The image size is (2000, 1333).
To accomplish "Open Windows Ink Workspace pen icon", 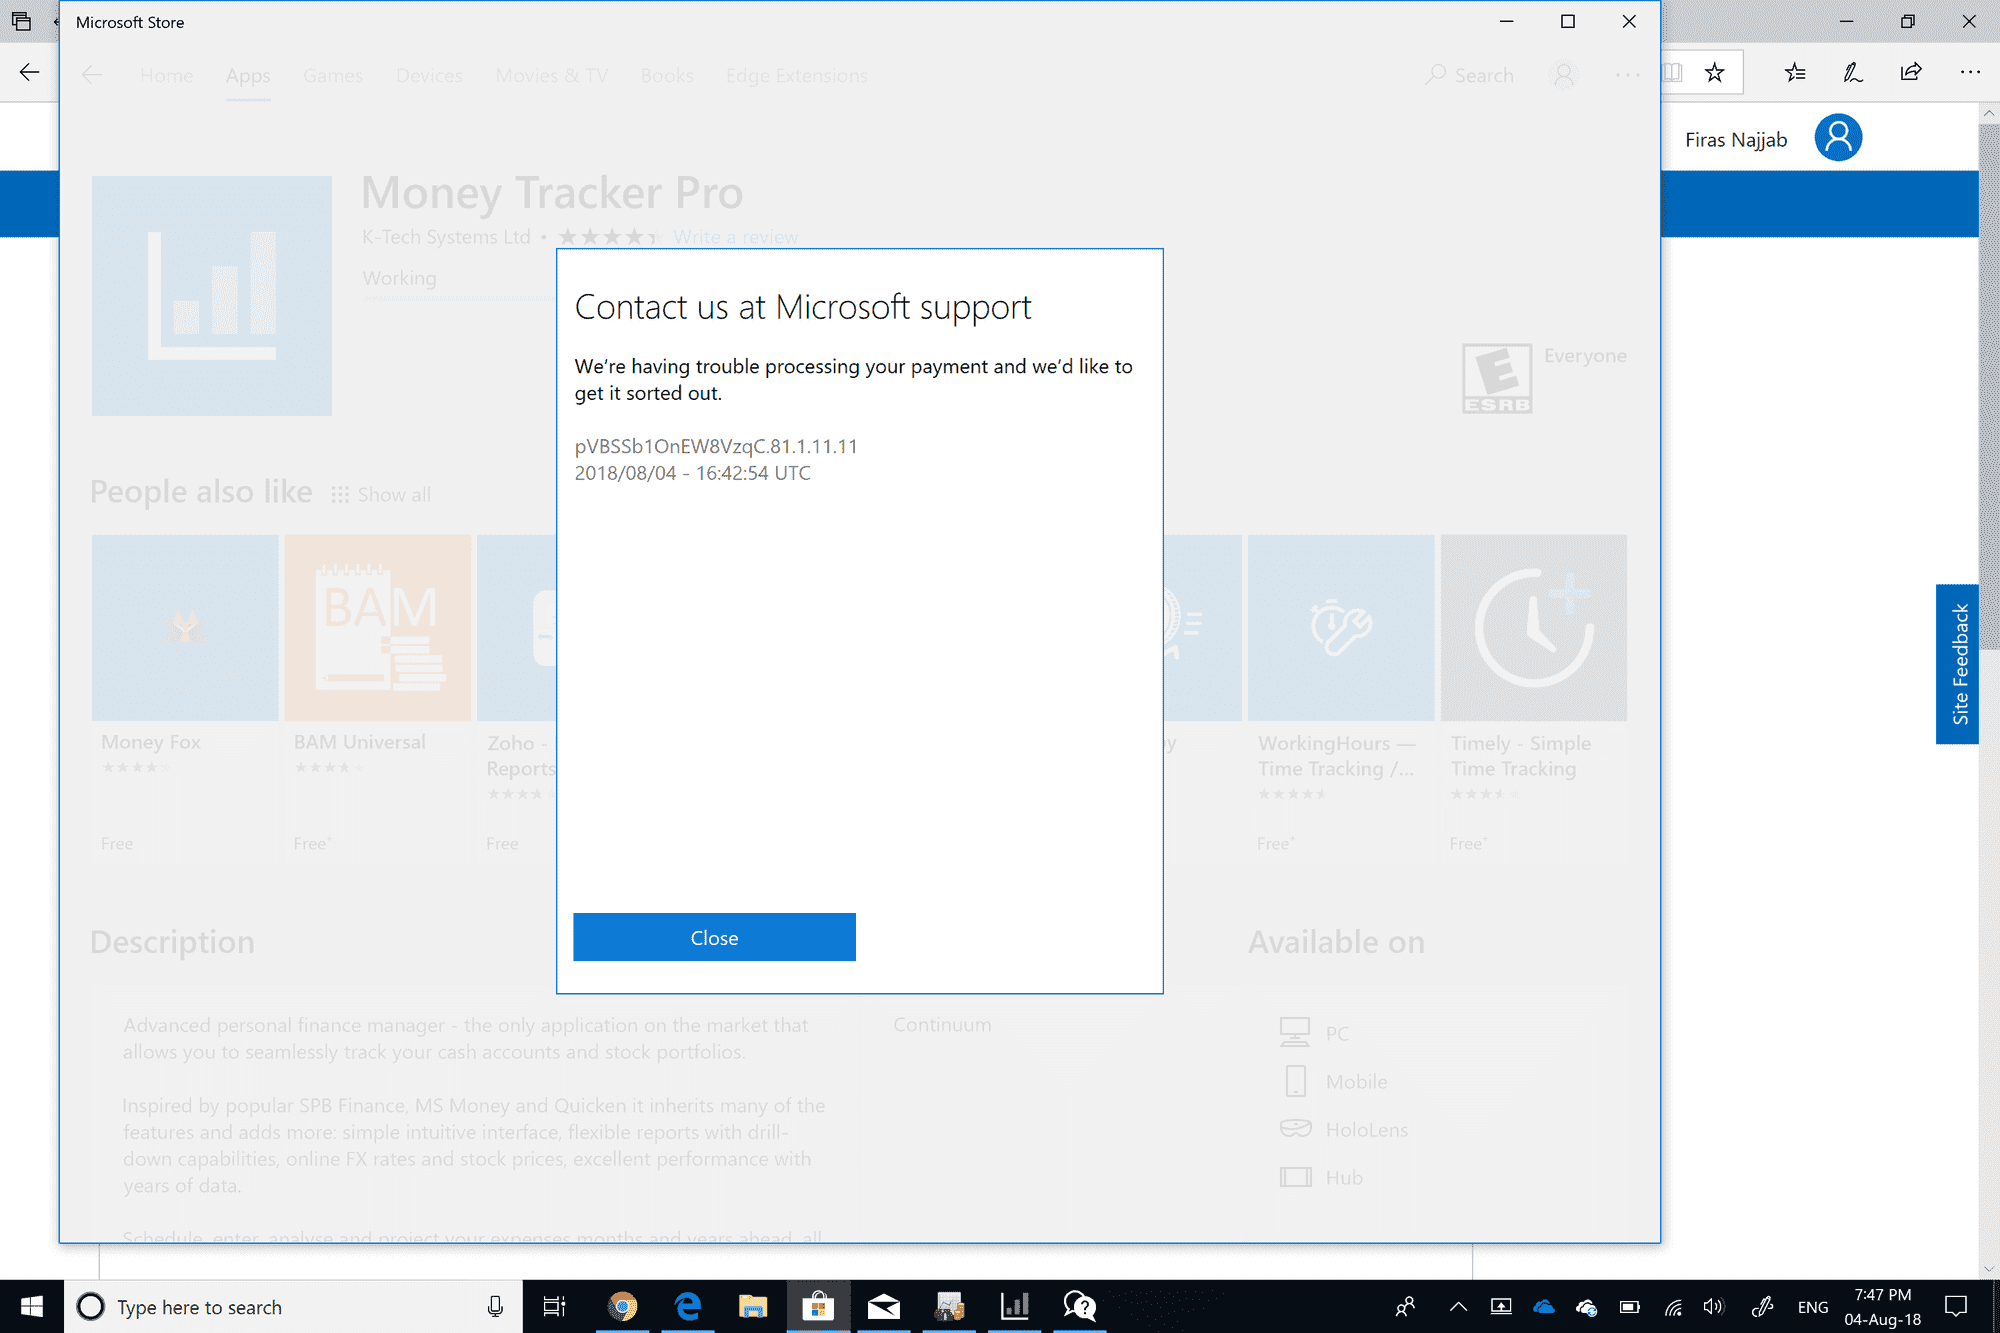I will pos(1762,1306).
